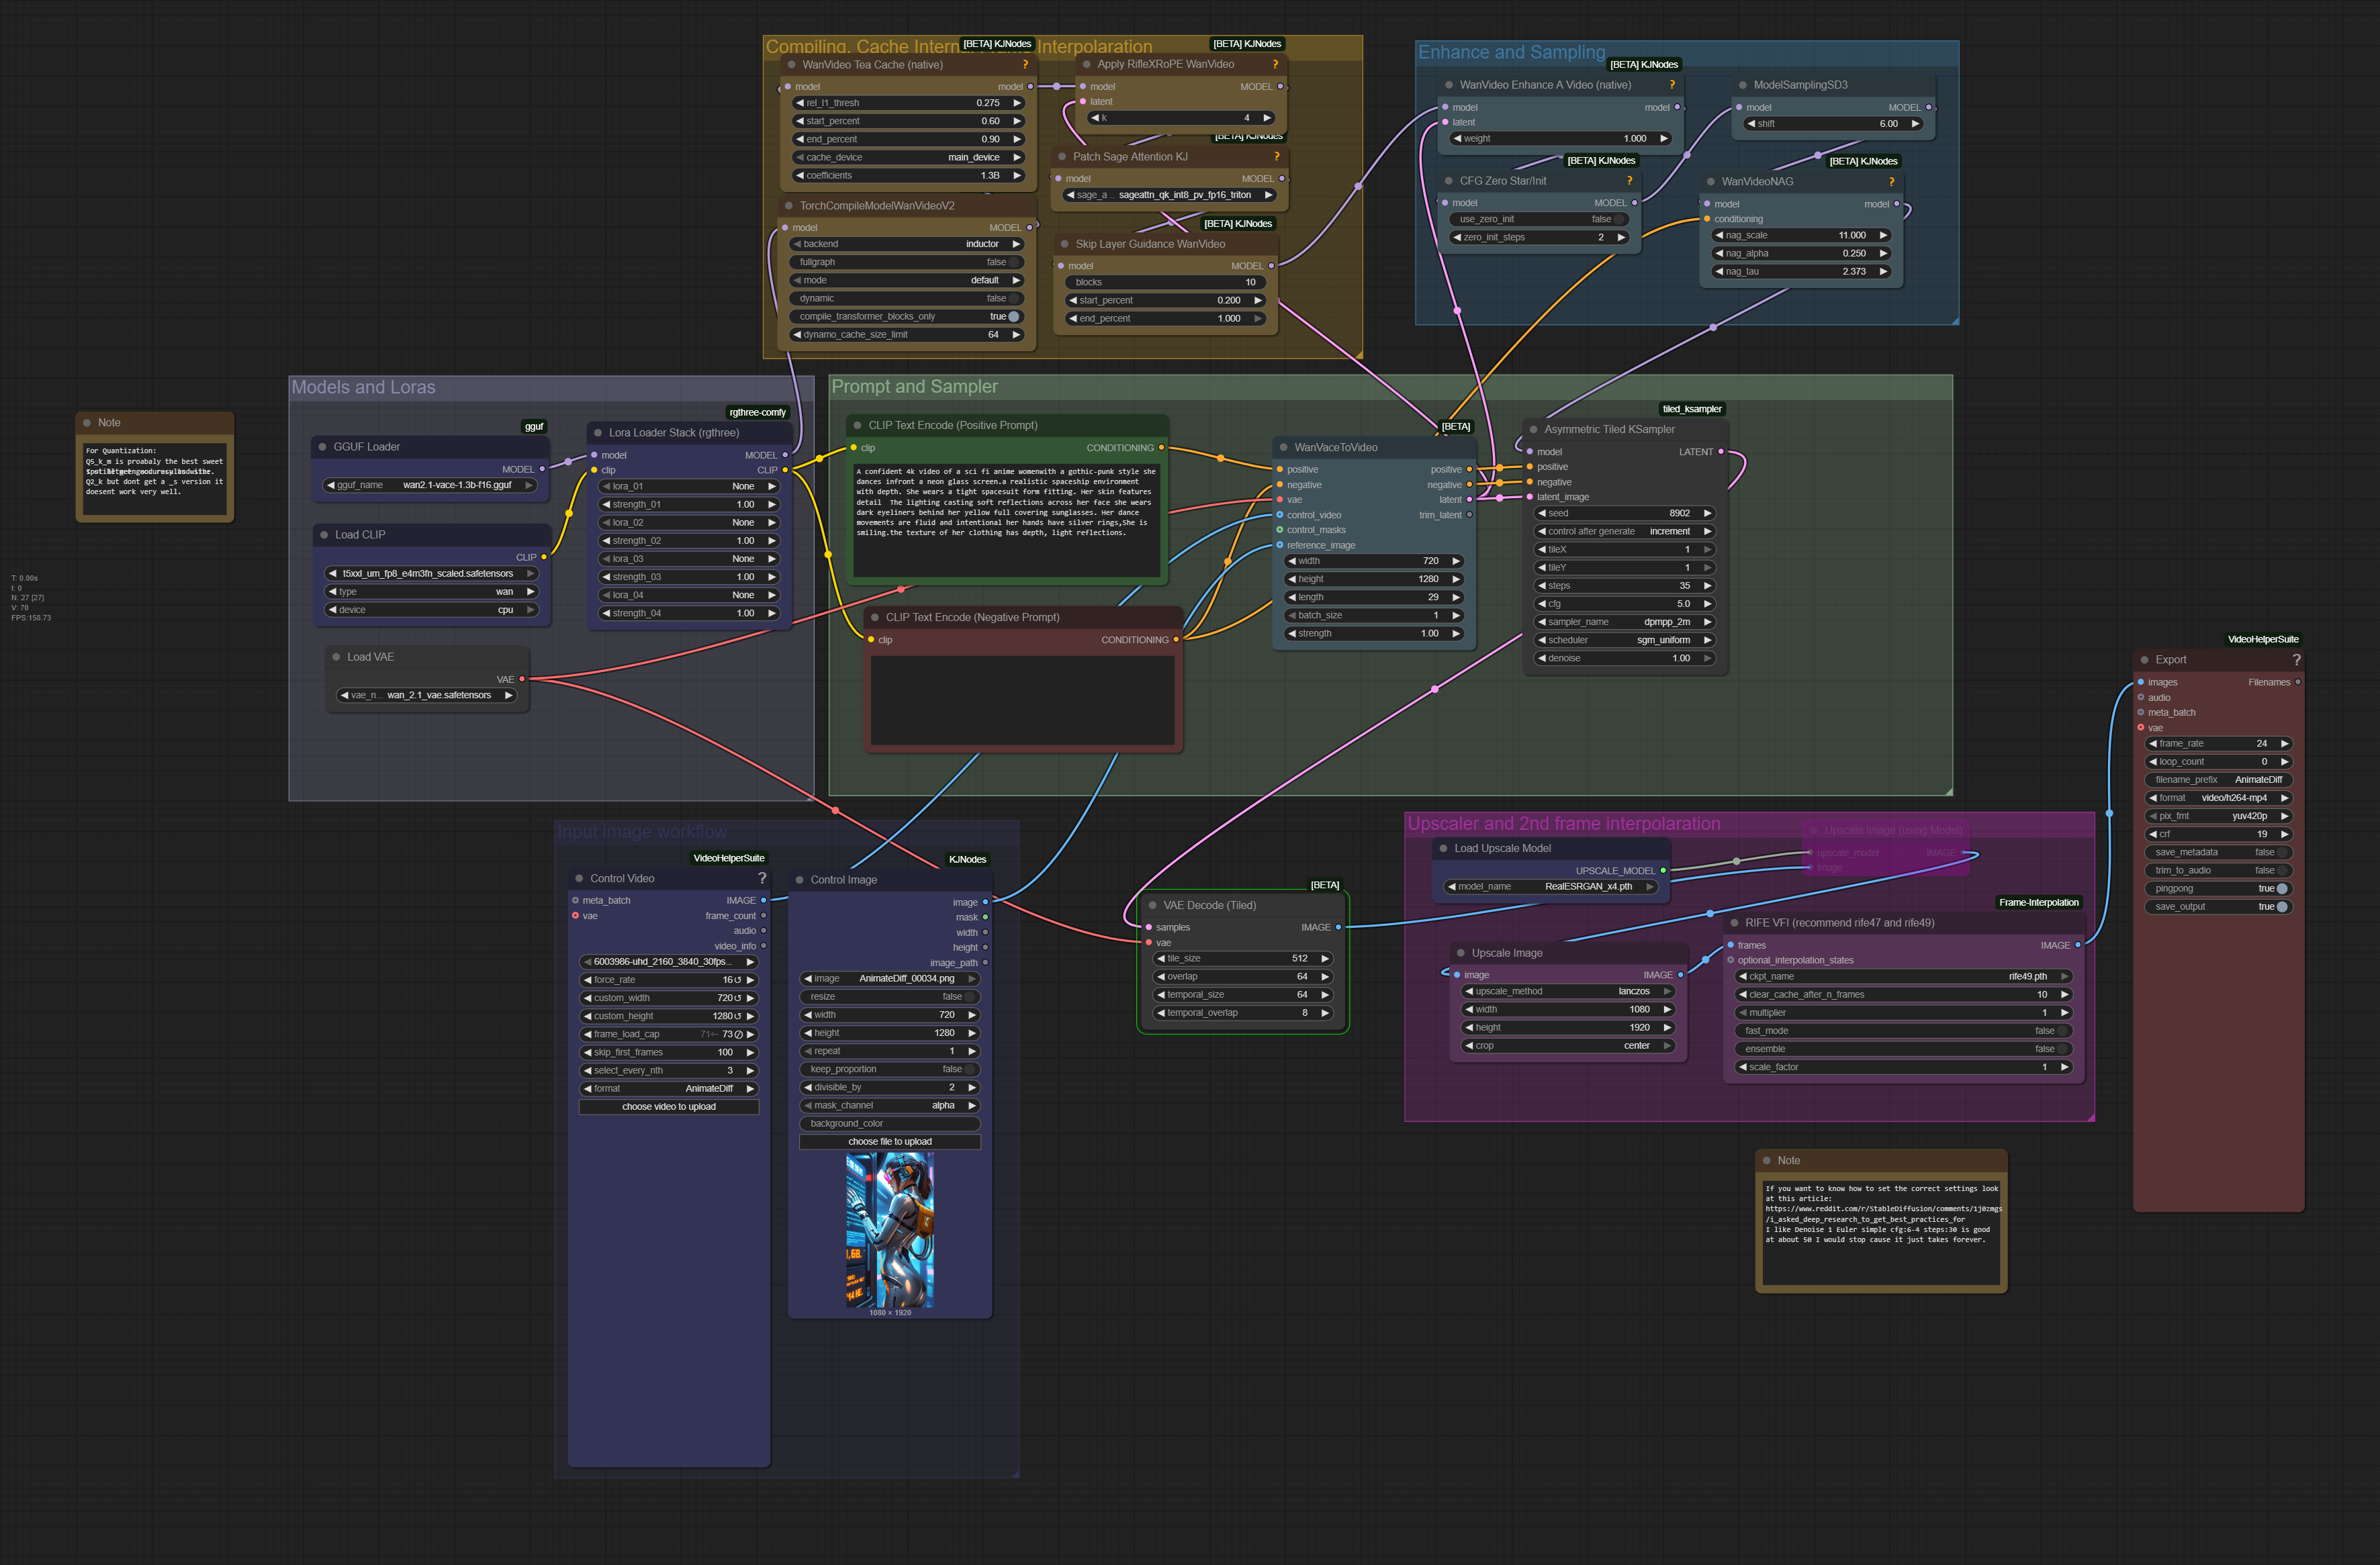Collapse the GGUF Loader node via its dot
Screen dimensions: 2380x1565
[322, 447]
